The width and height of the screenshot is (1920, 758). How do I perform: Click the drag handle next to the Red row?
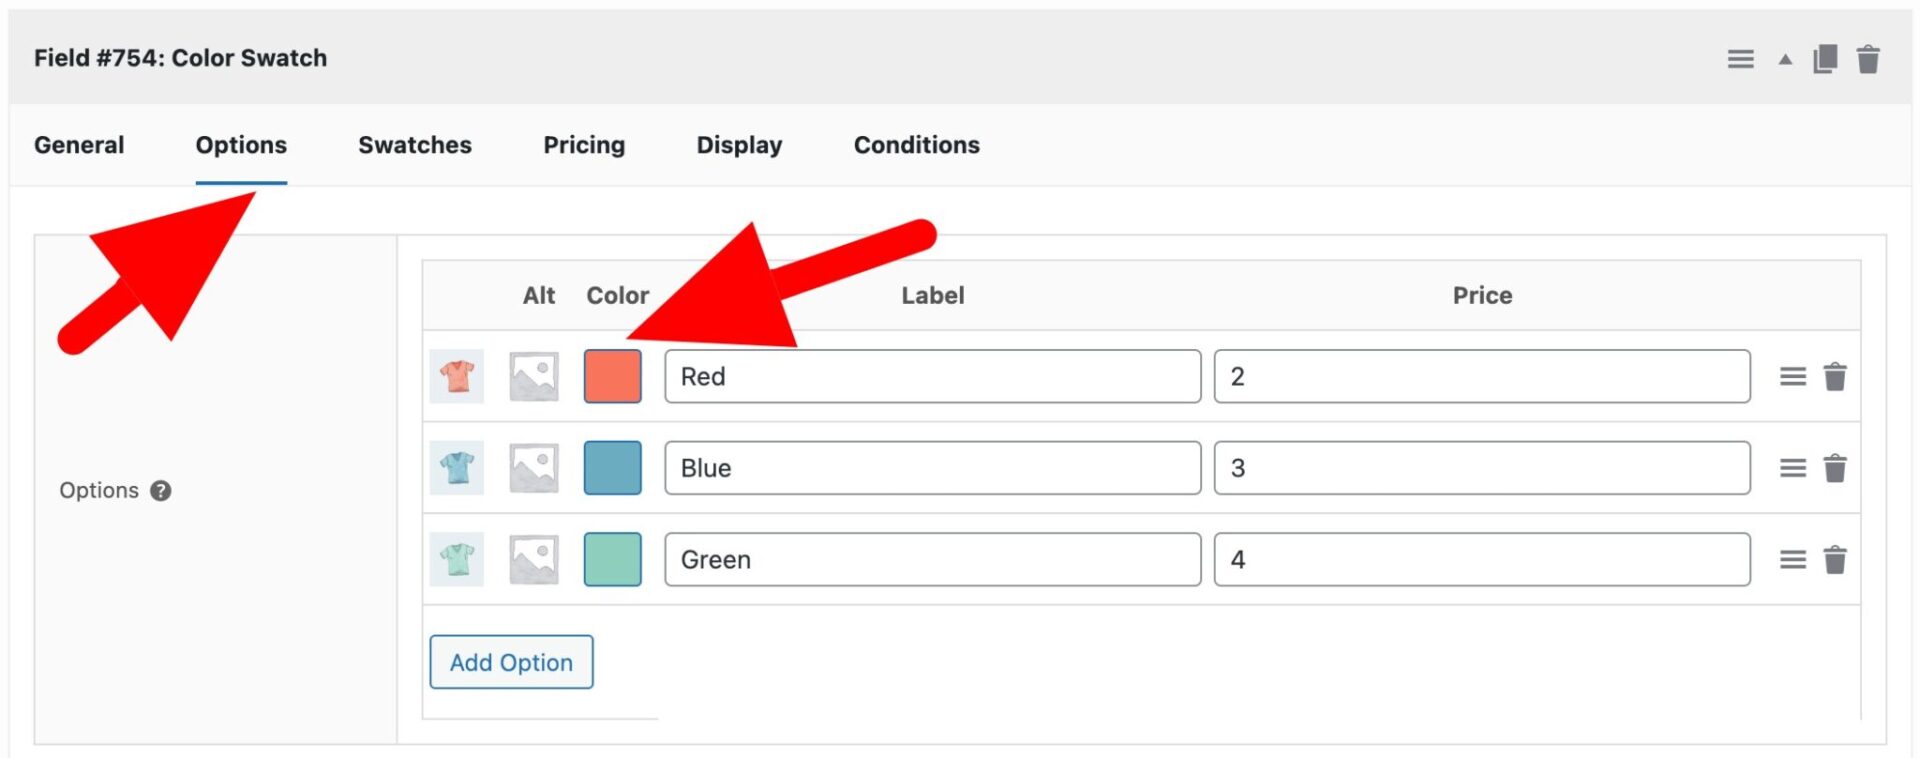coord(1792,376)
